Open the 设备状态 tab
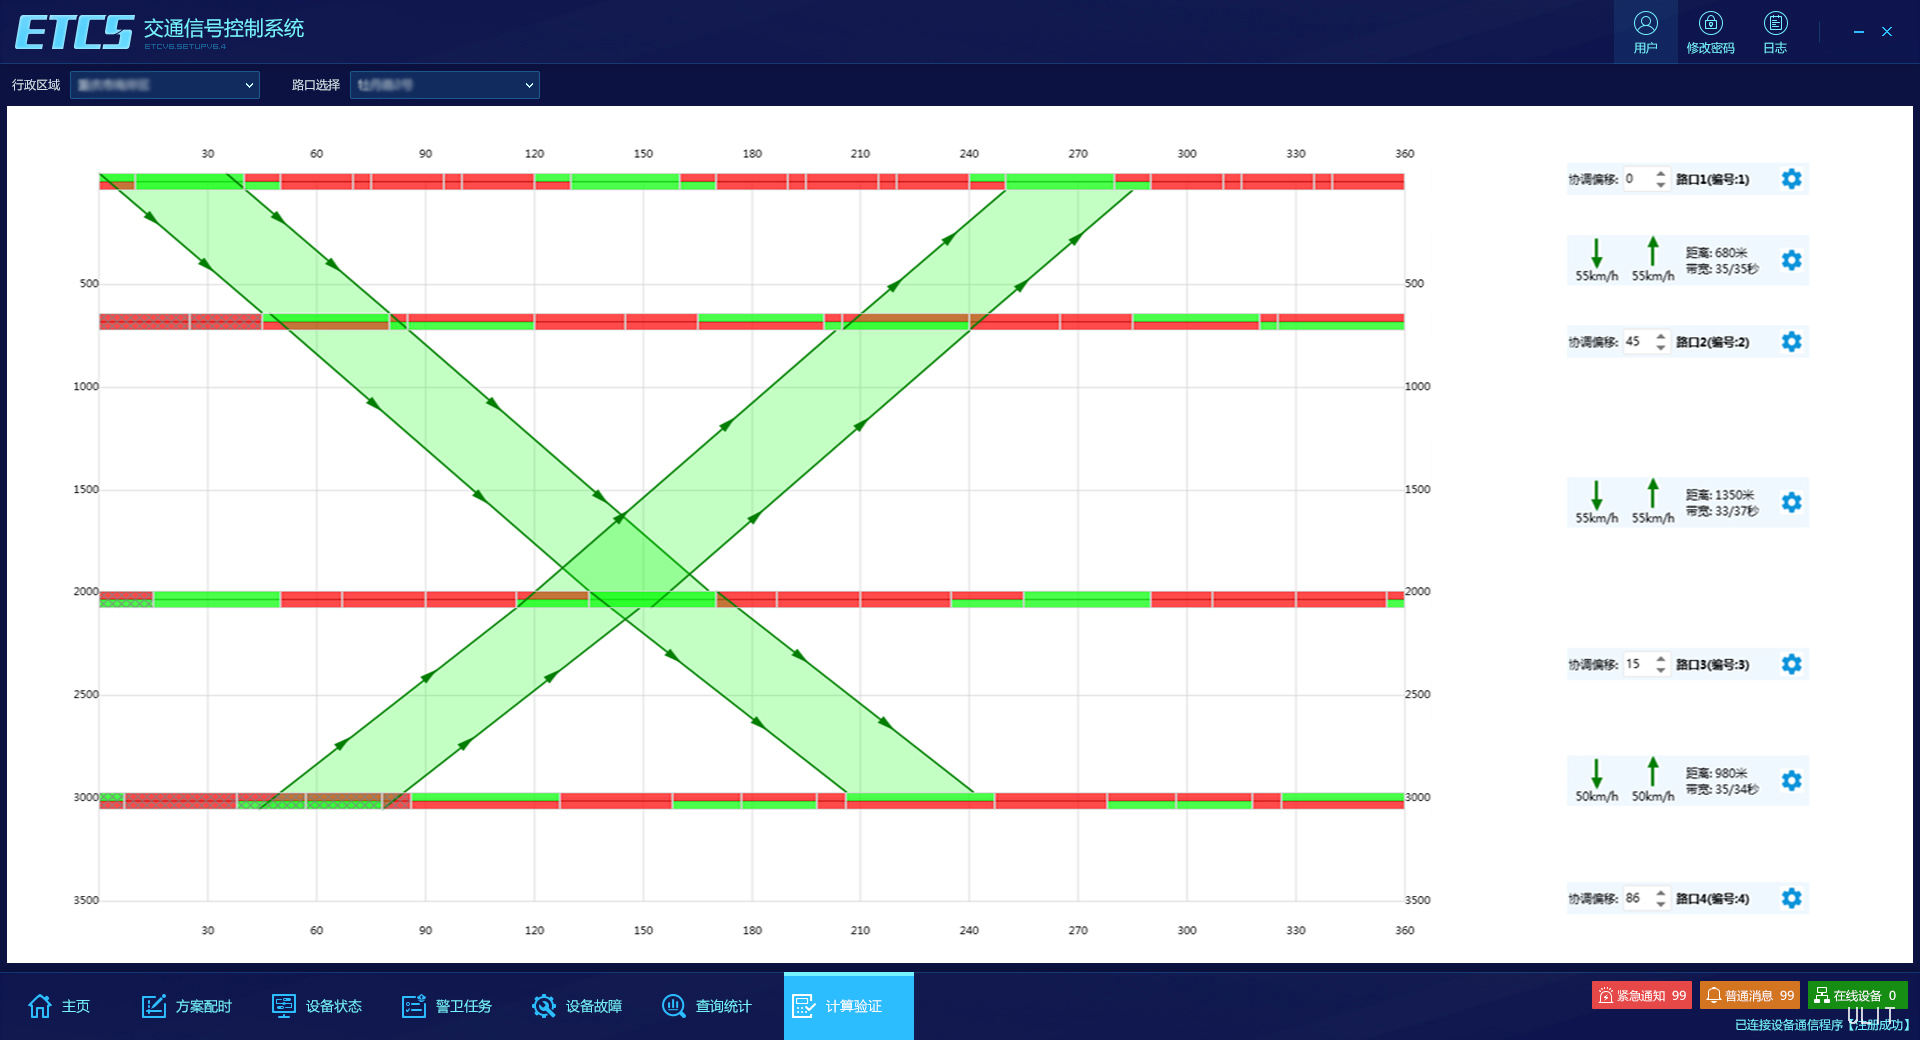 coord(317,1006)
